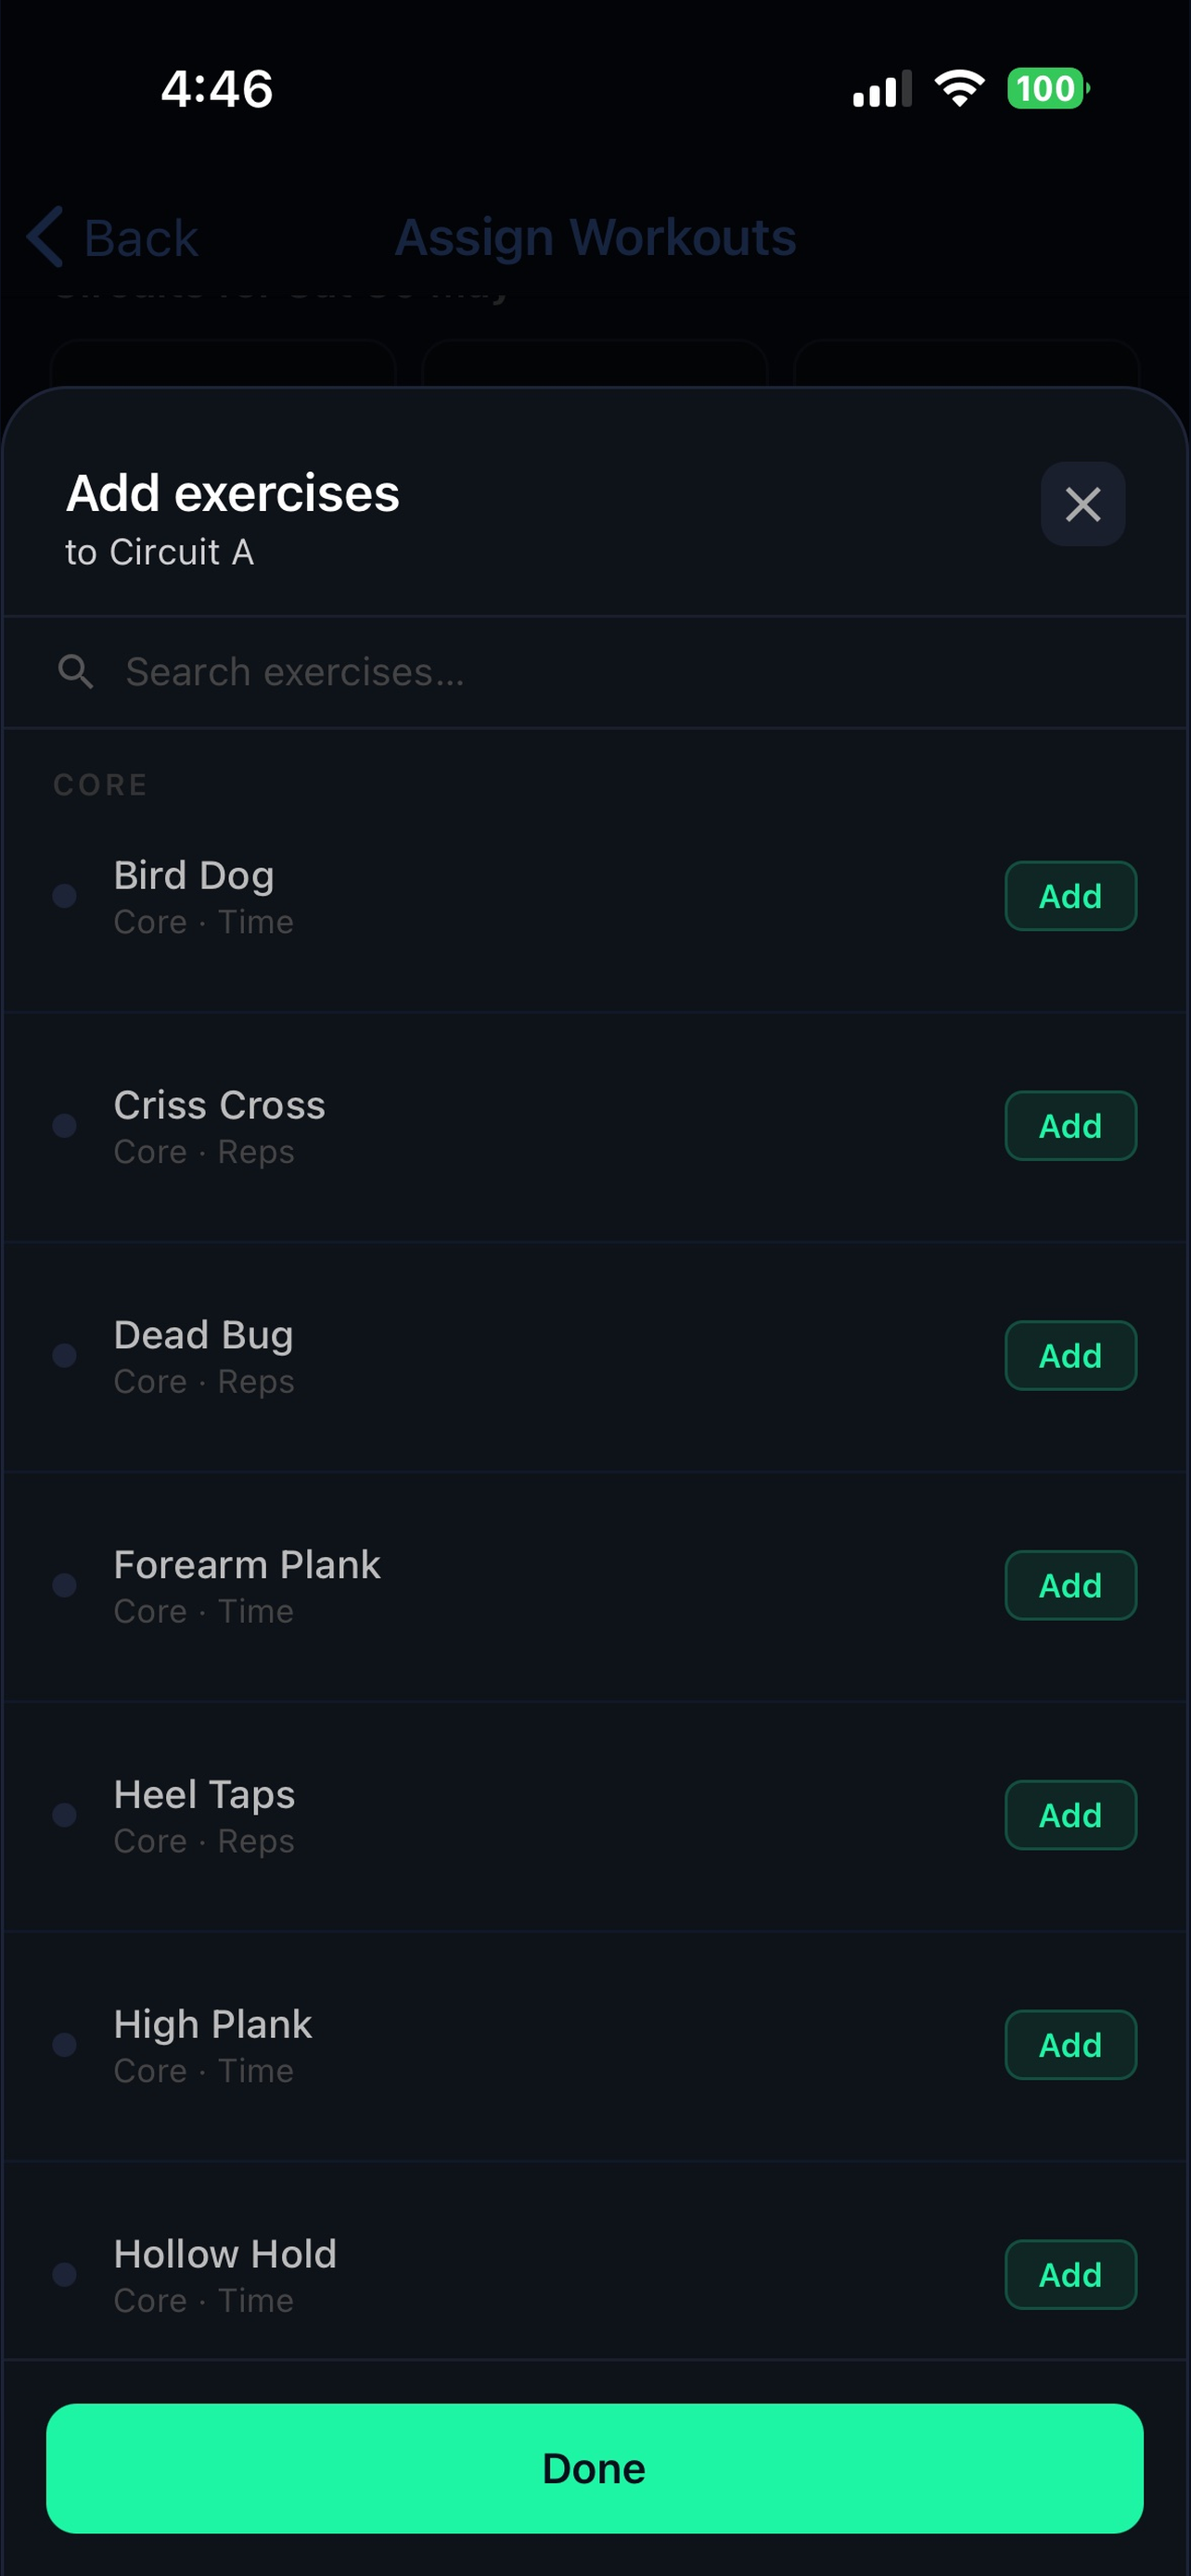Add Hollow Hold exercise
This screenshot has height=2576, width=1191.
click(x=1070, y=2275)
